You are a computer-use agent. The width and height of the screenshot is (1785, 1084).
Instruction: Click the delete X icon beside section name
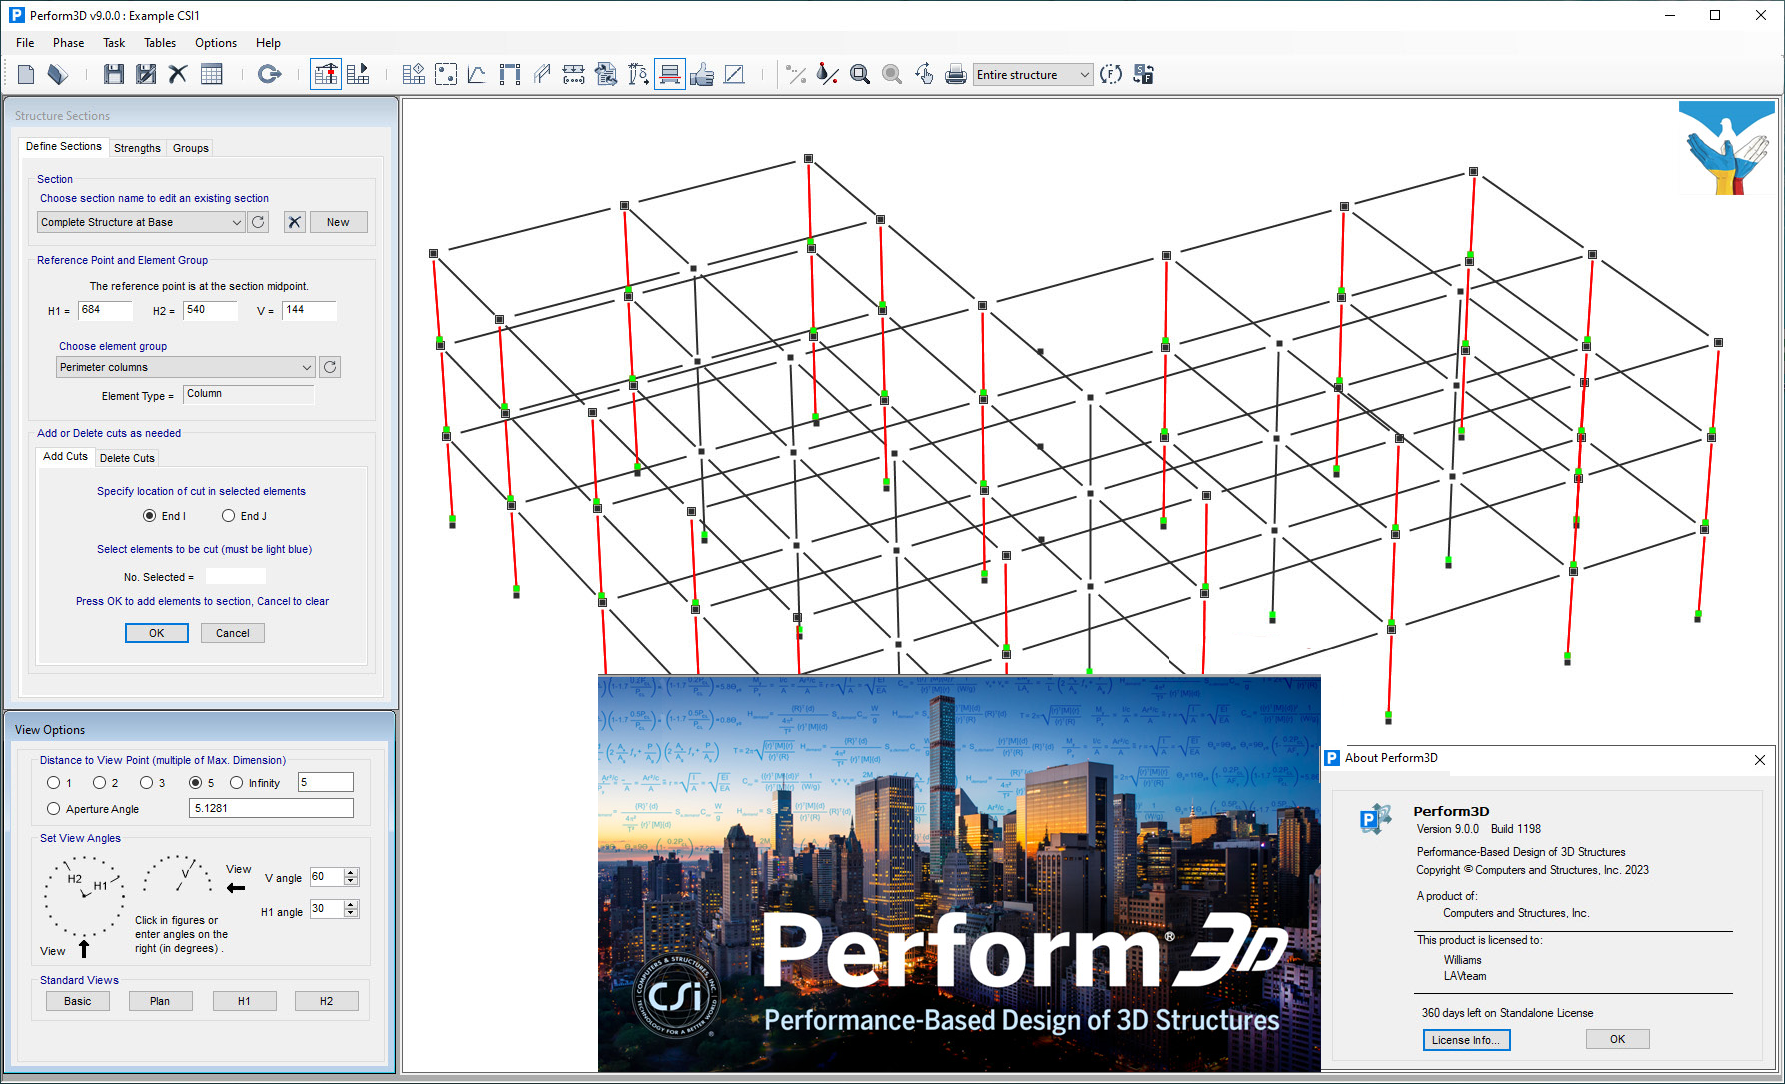click(x=294, y=222)
